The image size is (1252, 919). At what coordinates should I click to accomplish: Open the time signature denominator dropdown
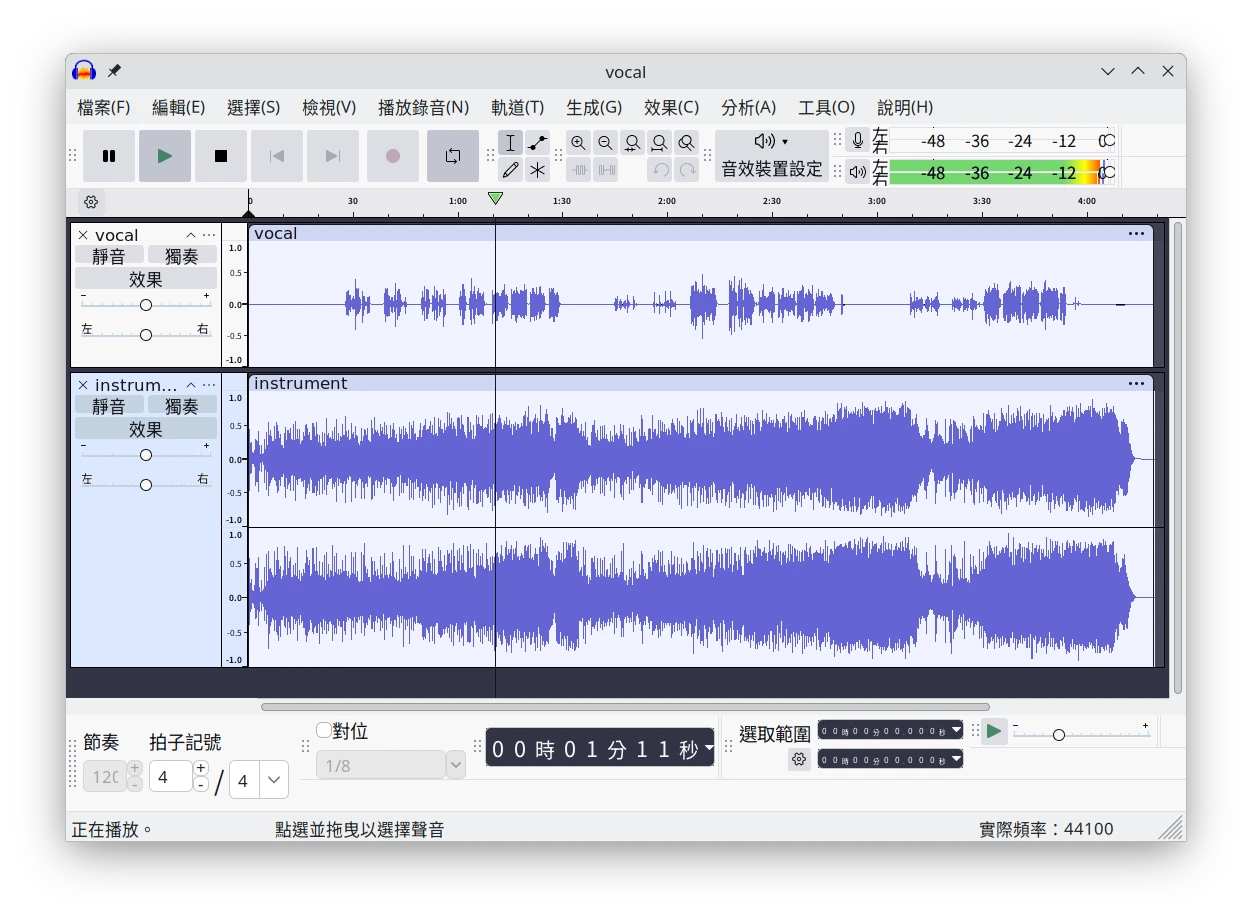273,780
